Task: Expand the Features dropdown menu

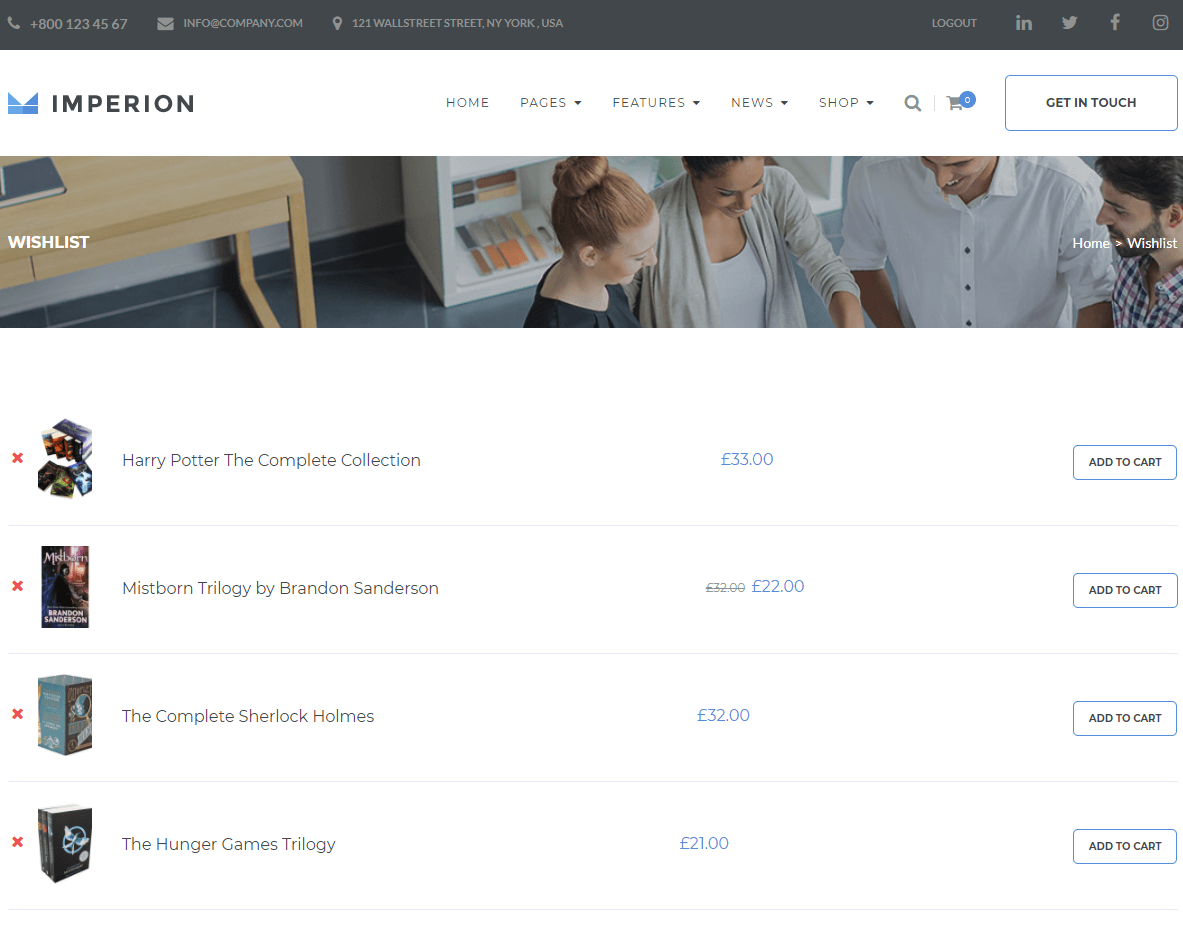Action: pos(656,103)
